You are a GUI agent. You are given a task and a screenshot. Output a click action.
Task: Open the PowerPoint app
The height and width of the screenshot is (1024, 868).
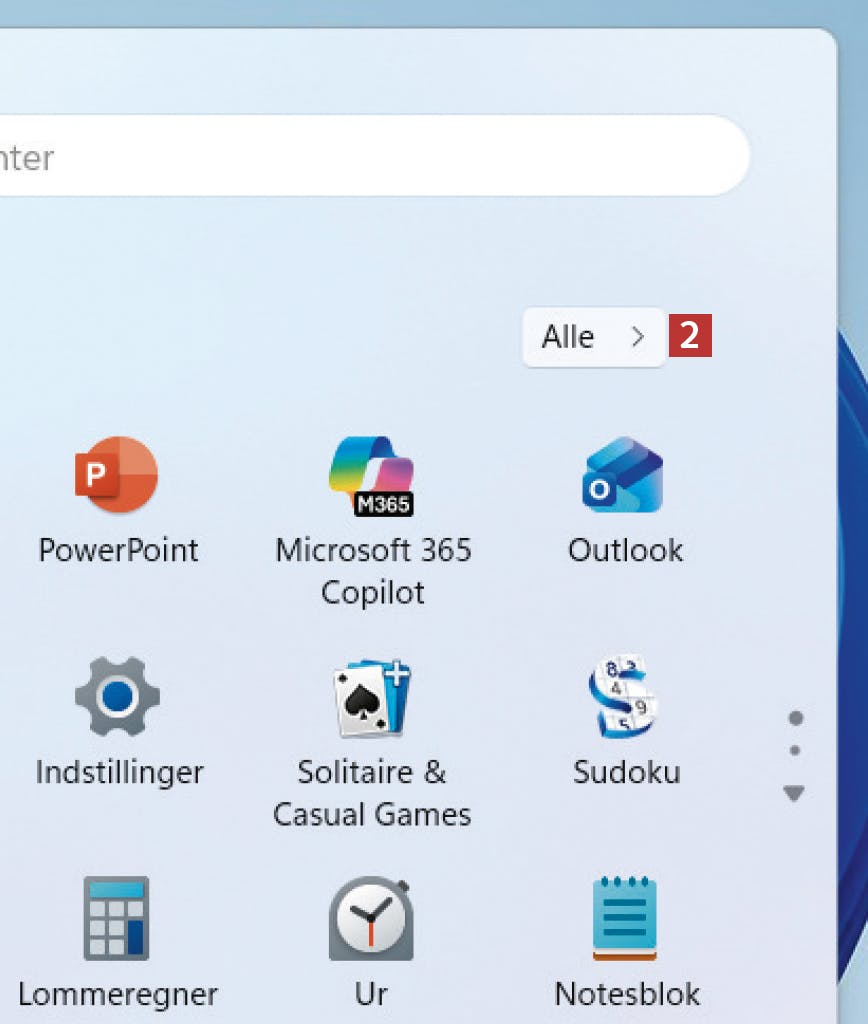116,475
